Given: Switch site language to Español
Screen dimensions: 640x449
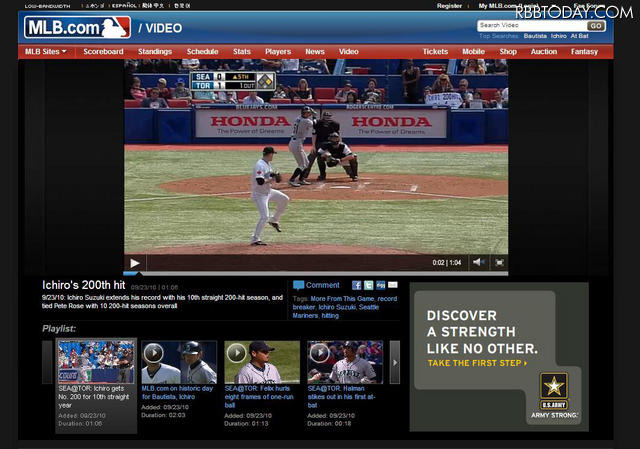Looking at the screenshot, I should point(124,5).
